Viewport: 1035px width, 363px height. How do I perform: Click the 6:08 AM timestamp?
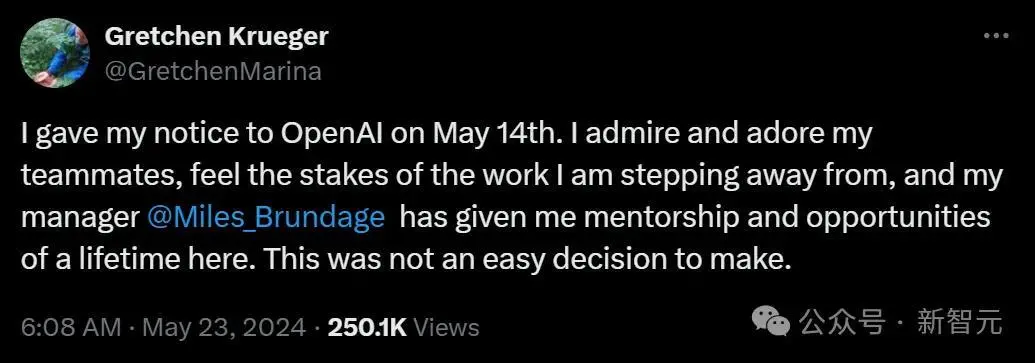[71, 327]
